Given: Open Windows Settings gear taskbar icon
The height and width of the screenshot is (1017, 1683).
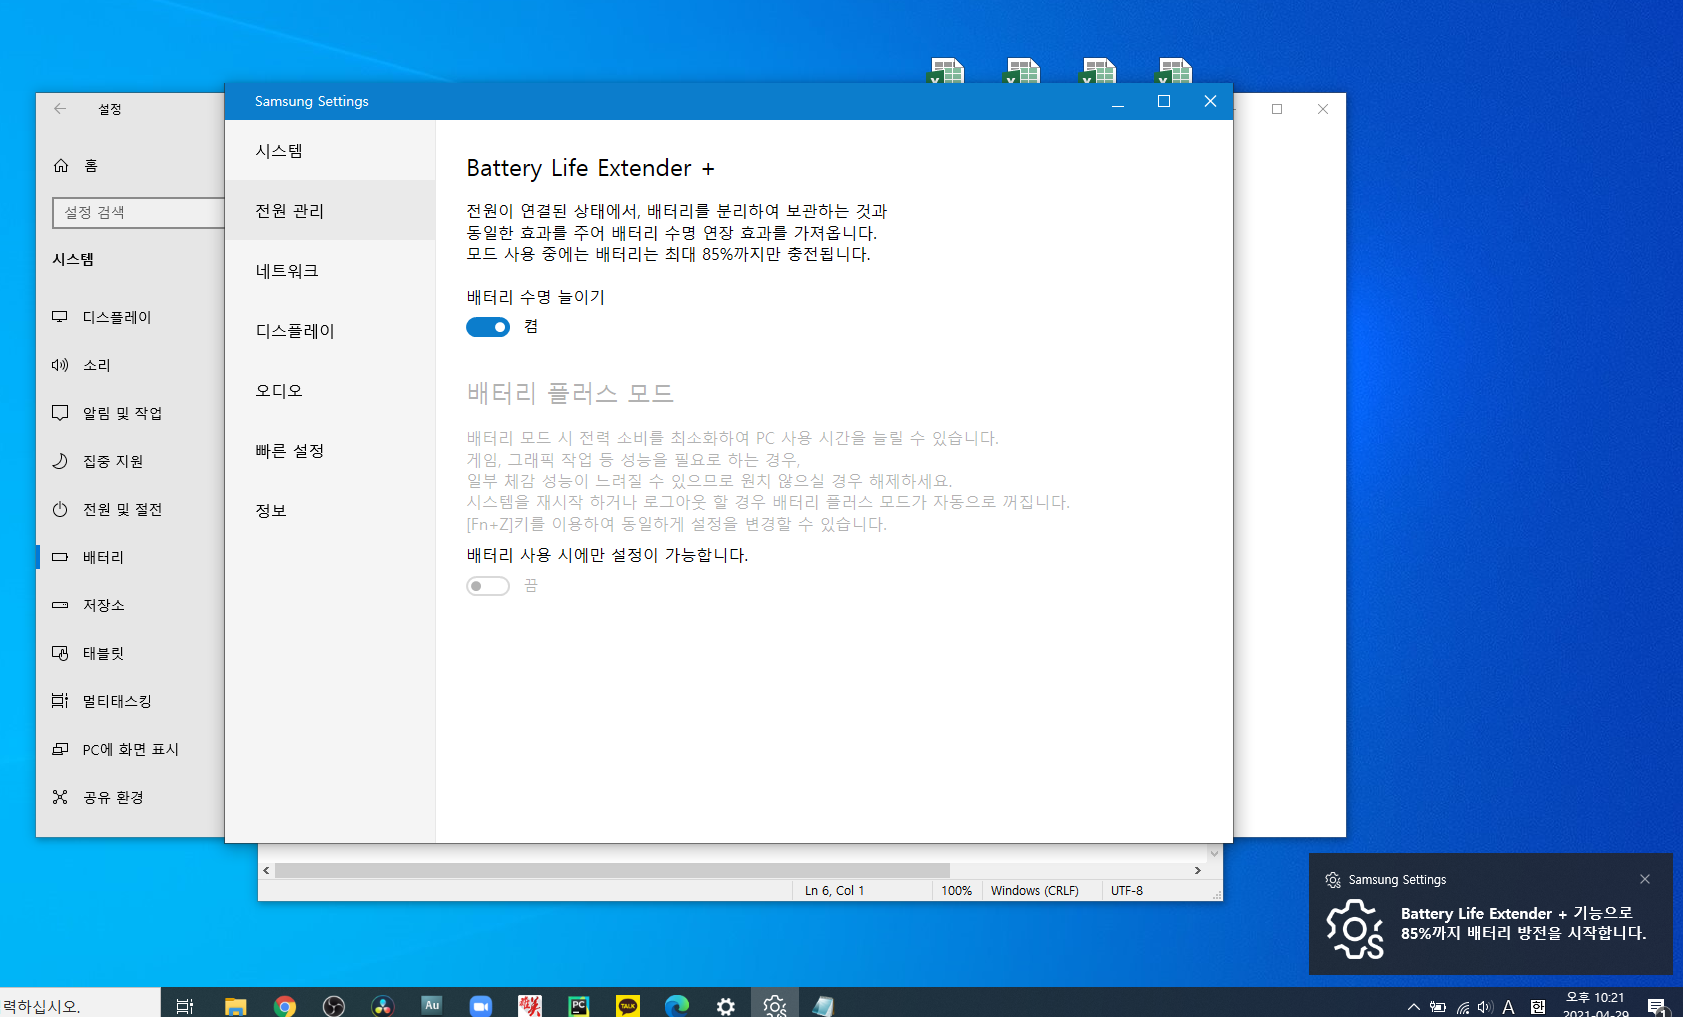Looking at the screenshot, I should tap(726, 1005).
